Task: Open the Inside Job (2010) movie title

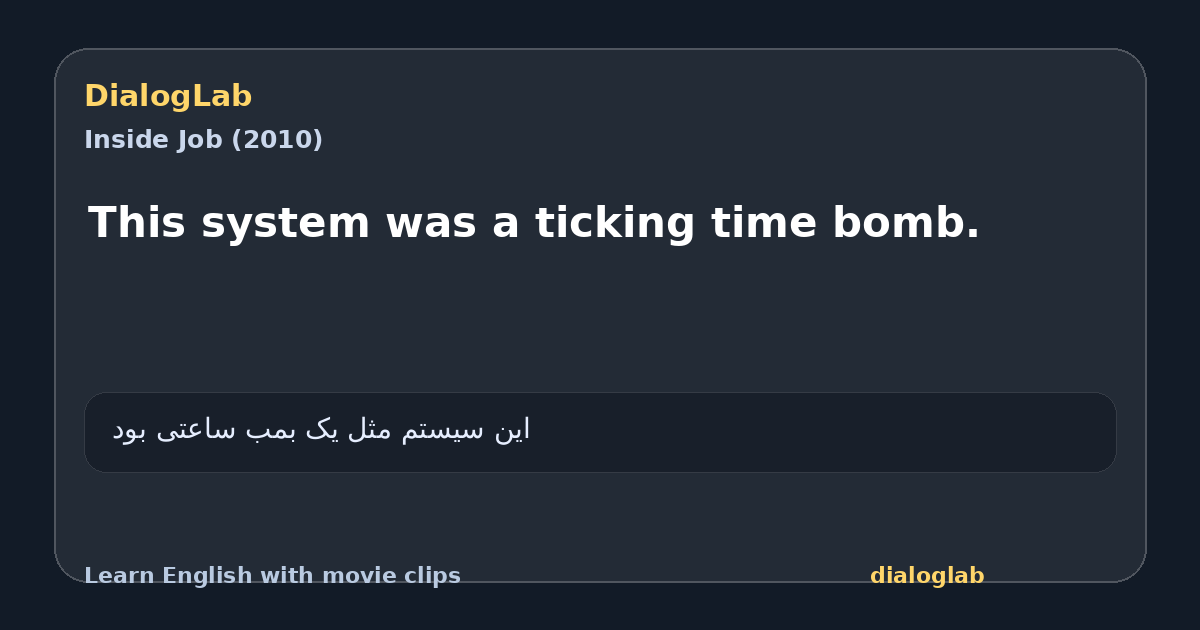Action: coord(203,140)
